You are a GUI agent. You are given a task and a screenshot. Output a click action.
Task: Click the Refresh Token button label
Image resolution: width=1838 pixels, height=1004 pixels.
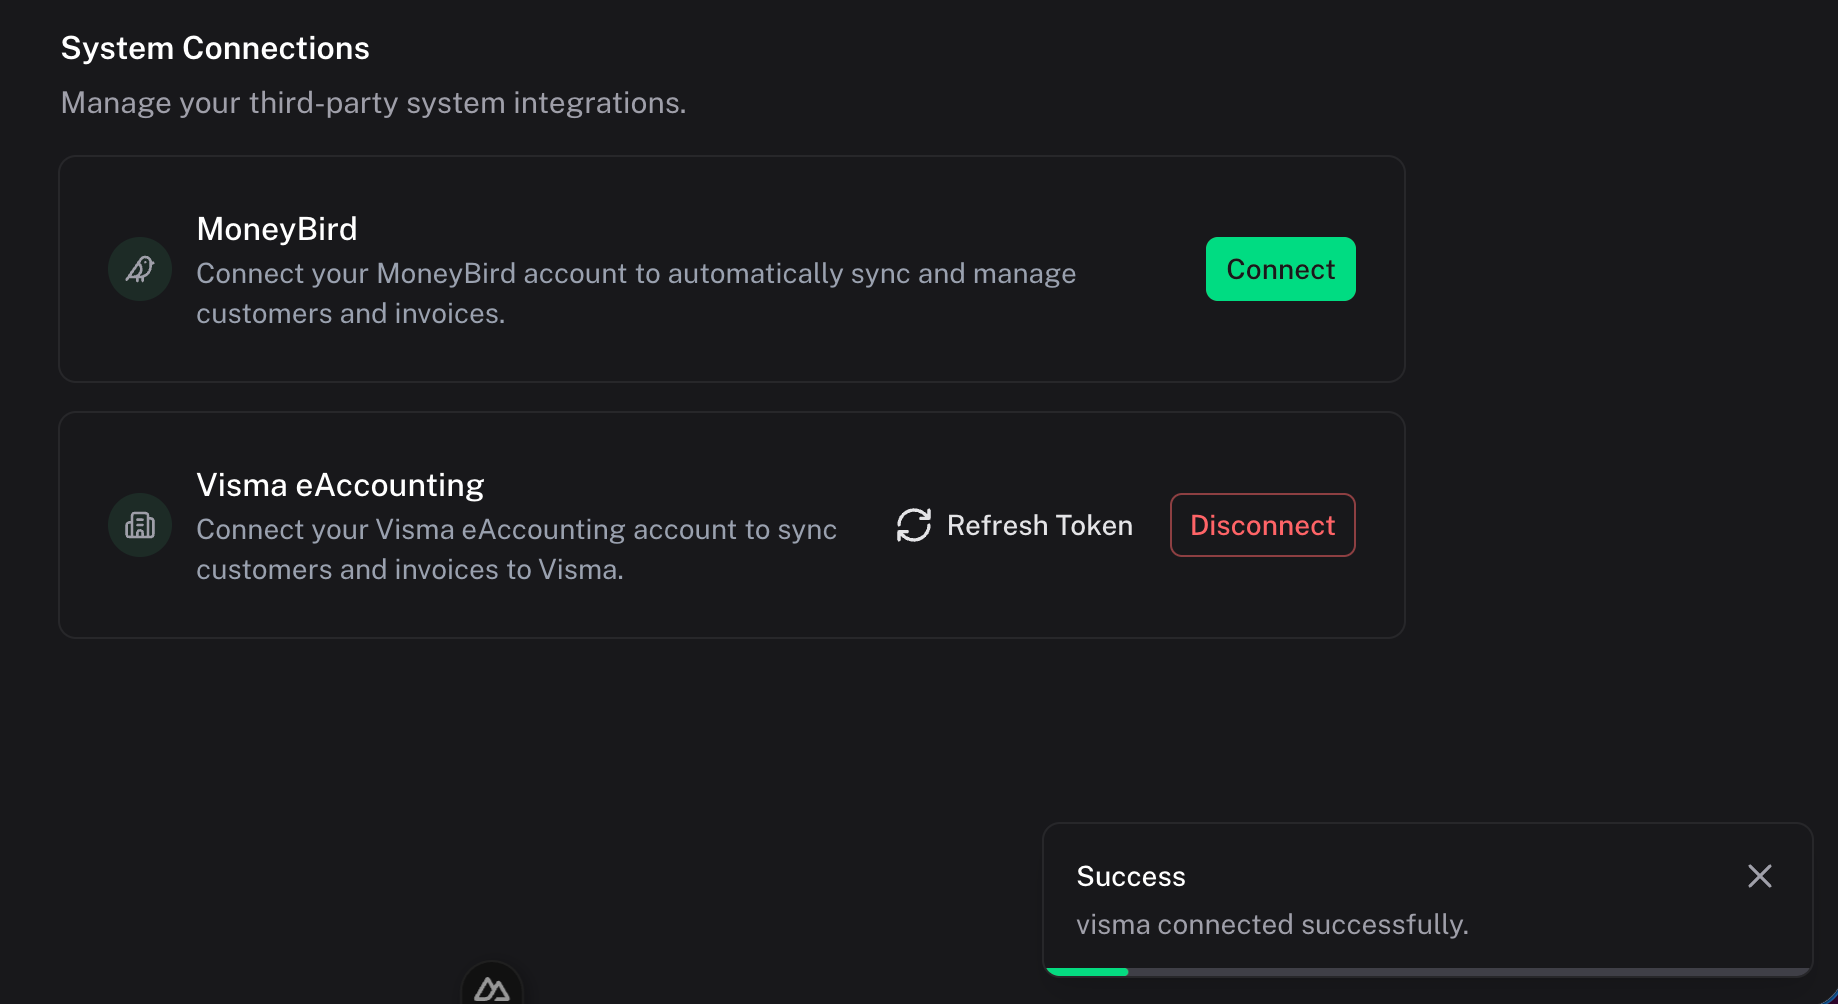pyautogui.click(x=1040, y=525)
